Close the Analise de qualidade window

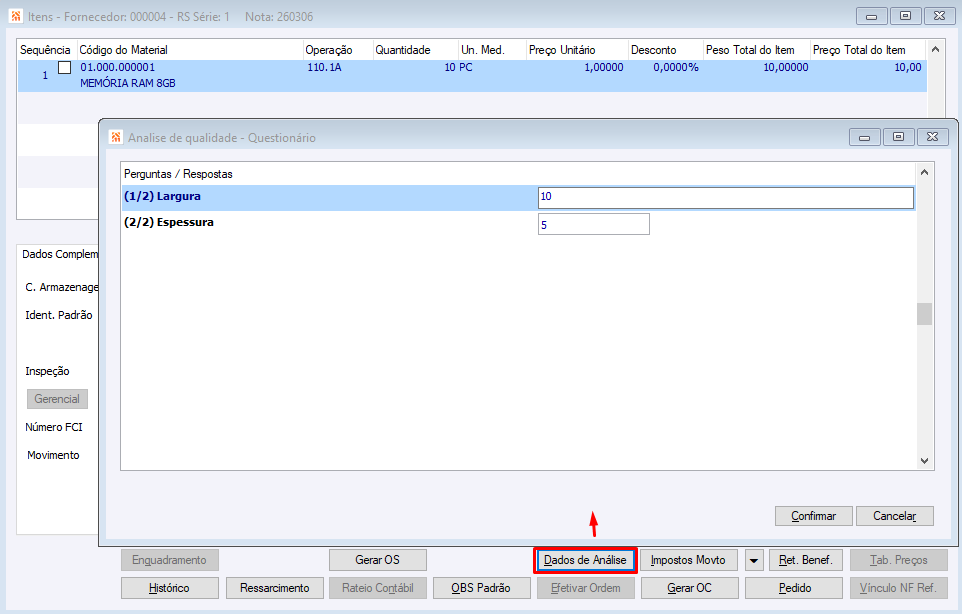[933, 137]
